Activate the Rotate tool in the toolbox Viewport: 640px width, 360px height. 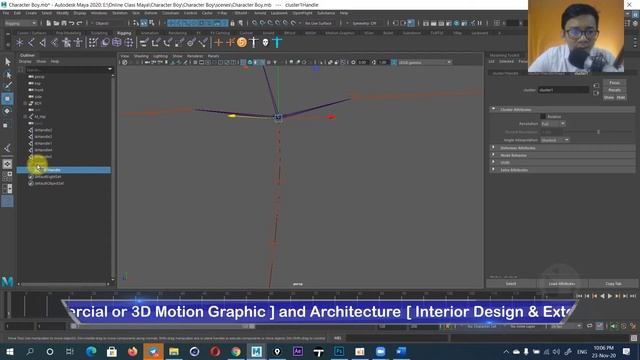pyautogui.click(x=7, y=111)
